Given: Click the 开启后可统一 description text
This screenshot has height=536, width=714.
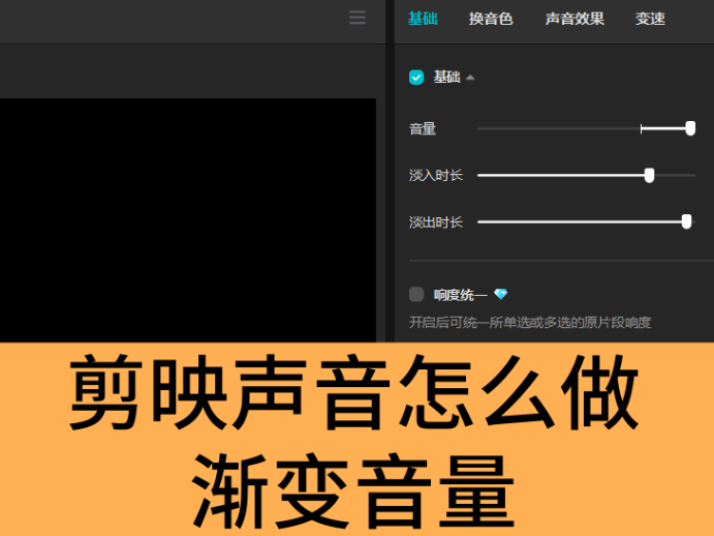Looking at the screenshot, I should tap(530, 322).
